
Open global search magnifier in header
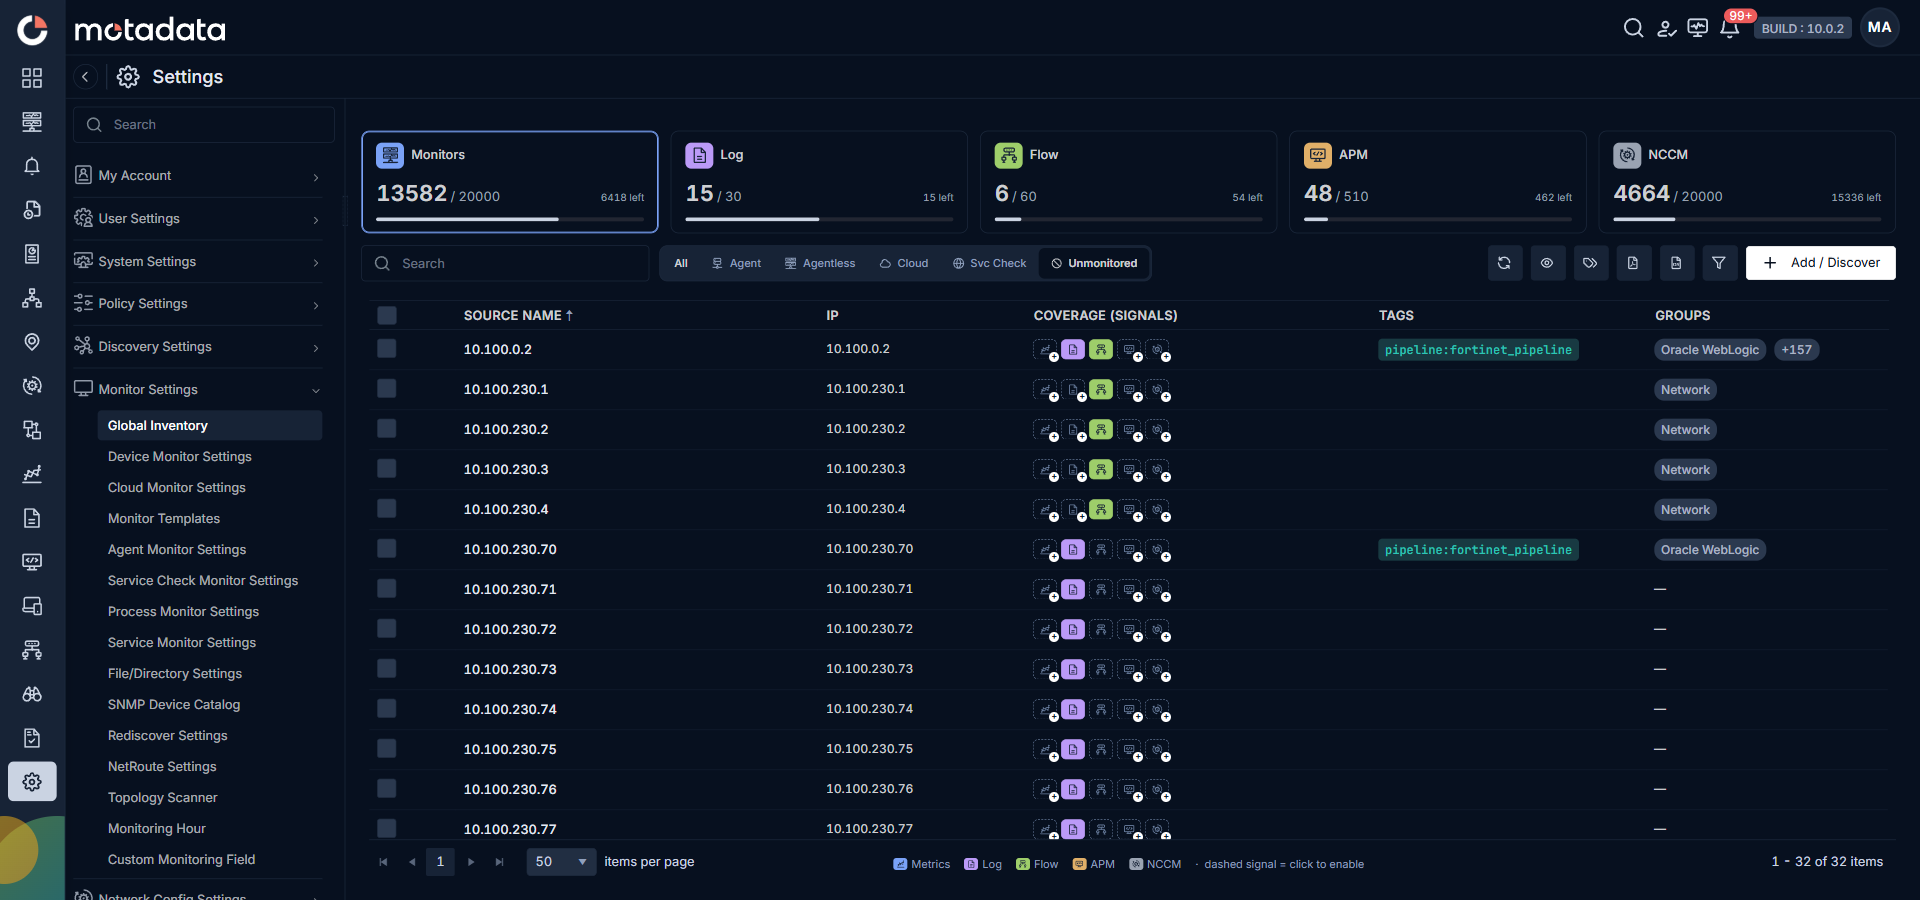click(x=1633, y=28)
